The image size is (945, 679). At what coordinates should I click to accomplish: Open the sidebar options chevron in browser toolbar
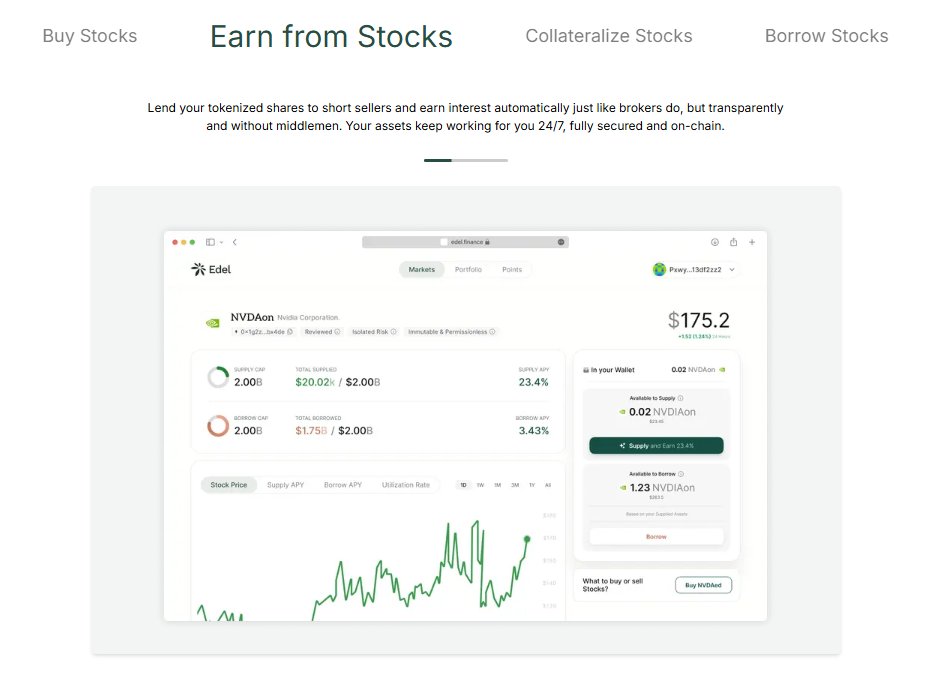click(221, 242)
